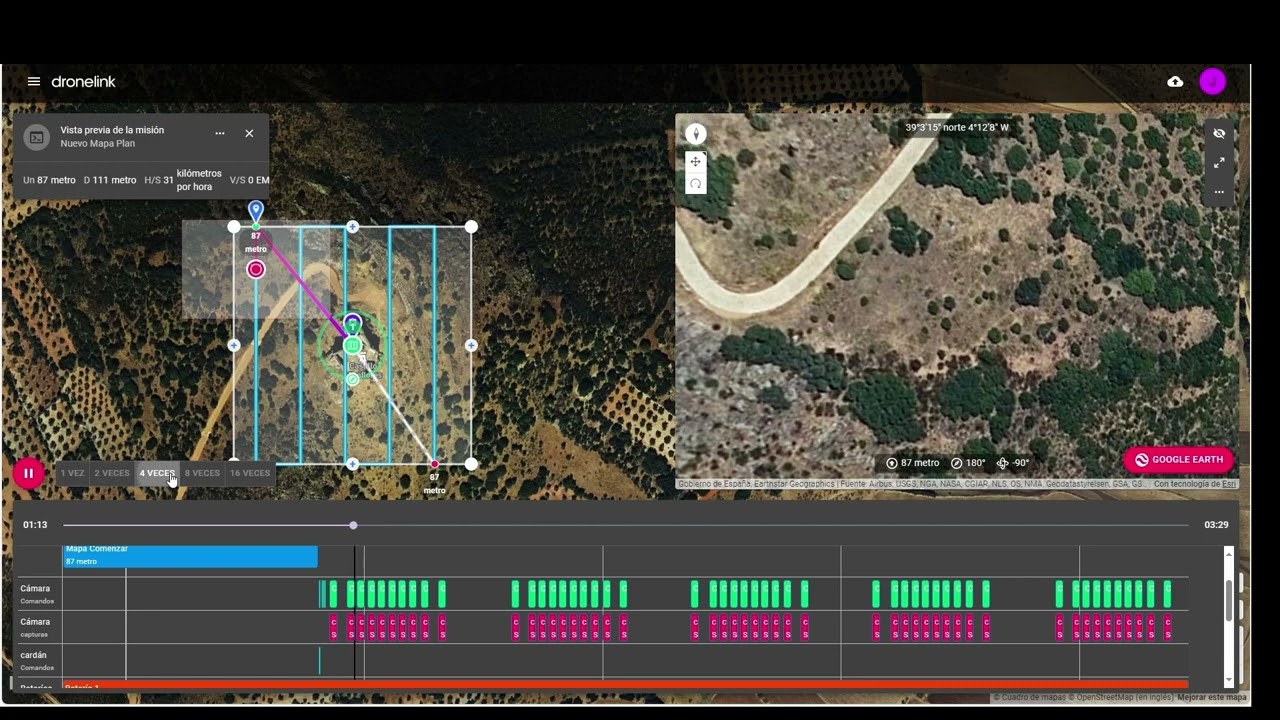The image size is (1280, 720).
Task: Click the timeline scroll-up arrow
Action: coord(1229,554)
